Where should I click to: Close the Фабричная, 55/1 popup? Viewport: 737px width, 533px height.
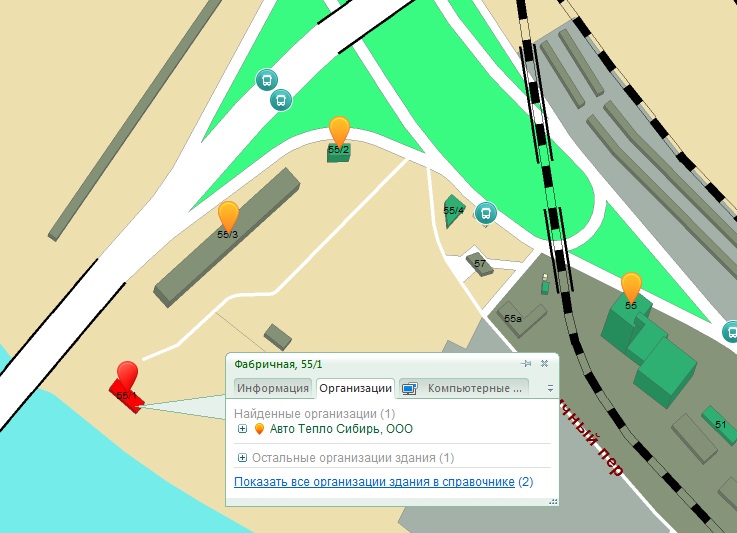[x=544, y=363]
